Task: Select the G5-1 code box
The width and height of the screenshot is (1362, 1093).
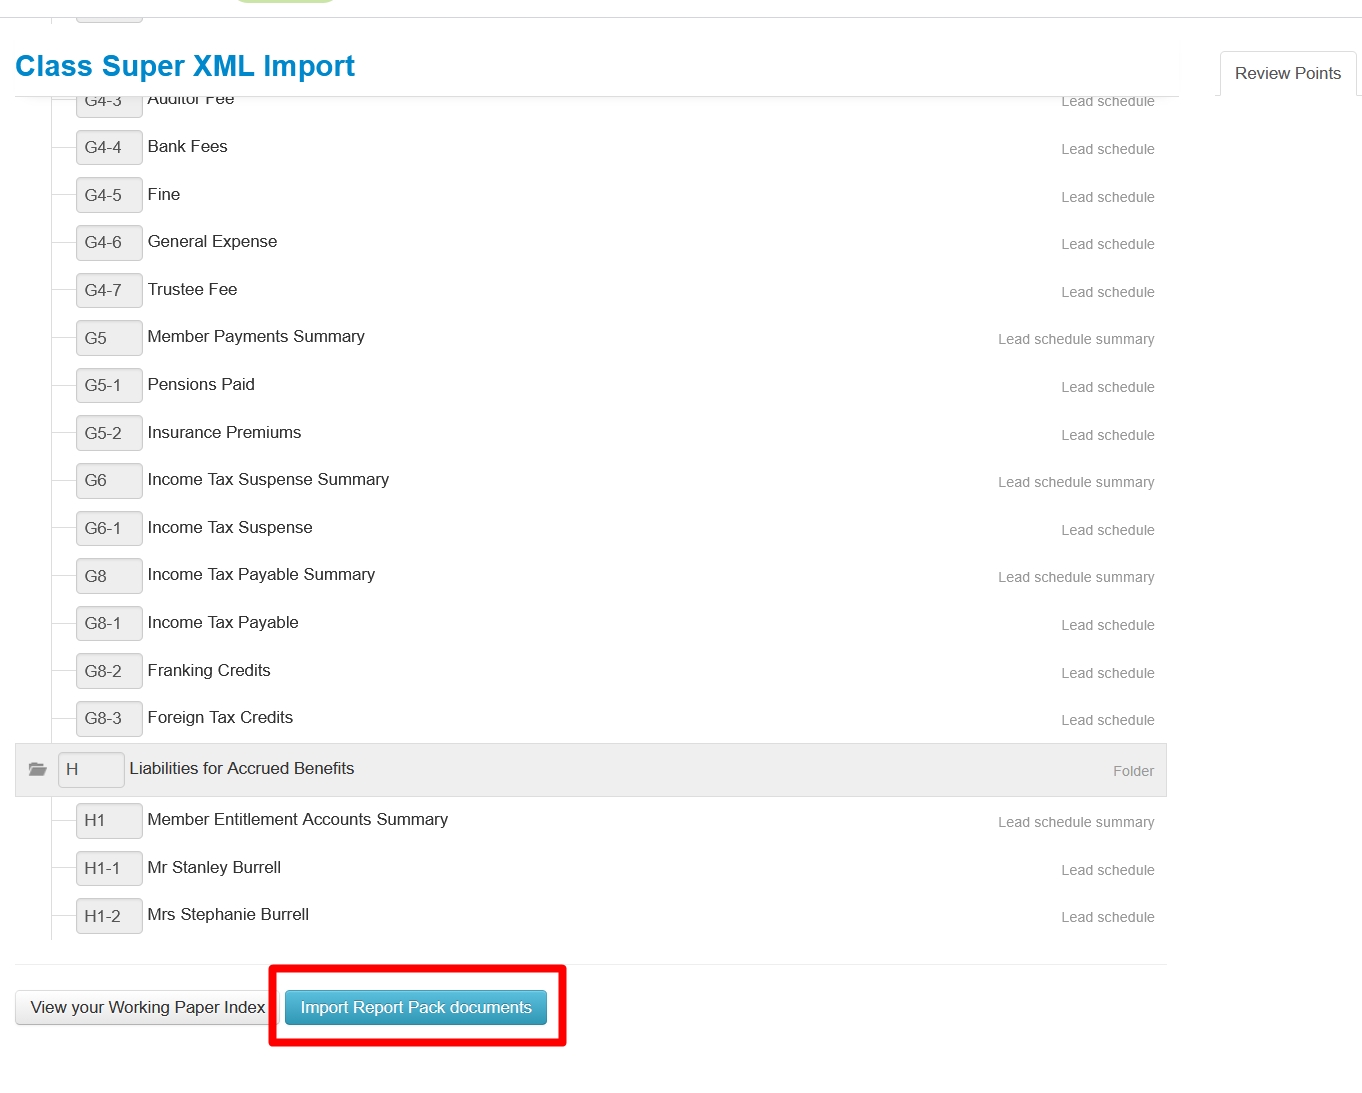Action: 109,385
